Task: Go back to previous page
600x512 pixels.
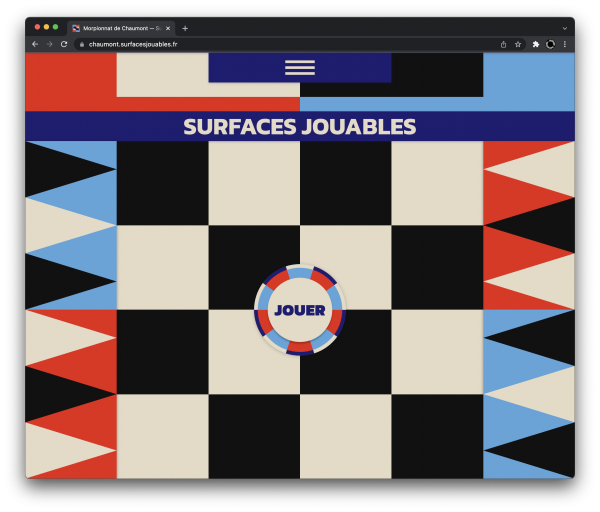Action: (35, 44)
